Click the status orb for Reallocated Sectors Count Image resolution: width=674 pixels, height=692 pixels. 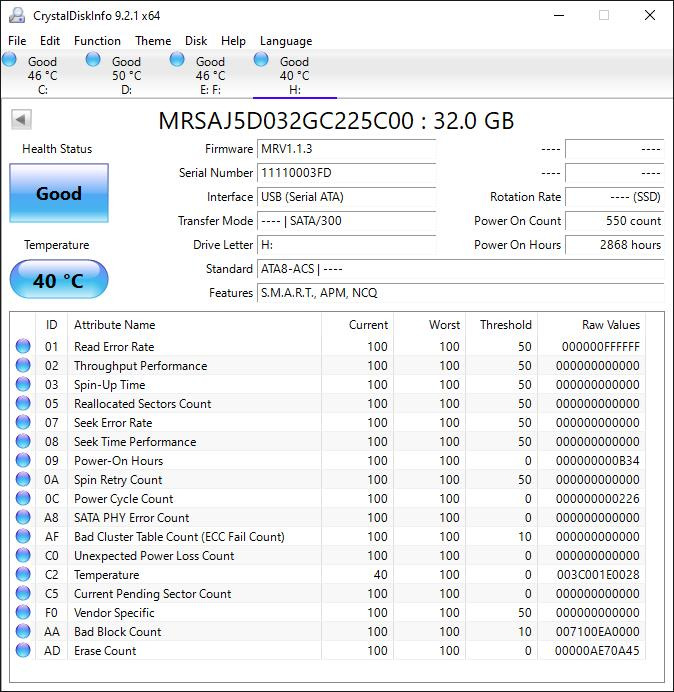[23, 403]
